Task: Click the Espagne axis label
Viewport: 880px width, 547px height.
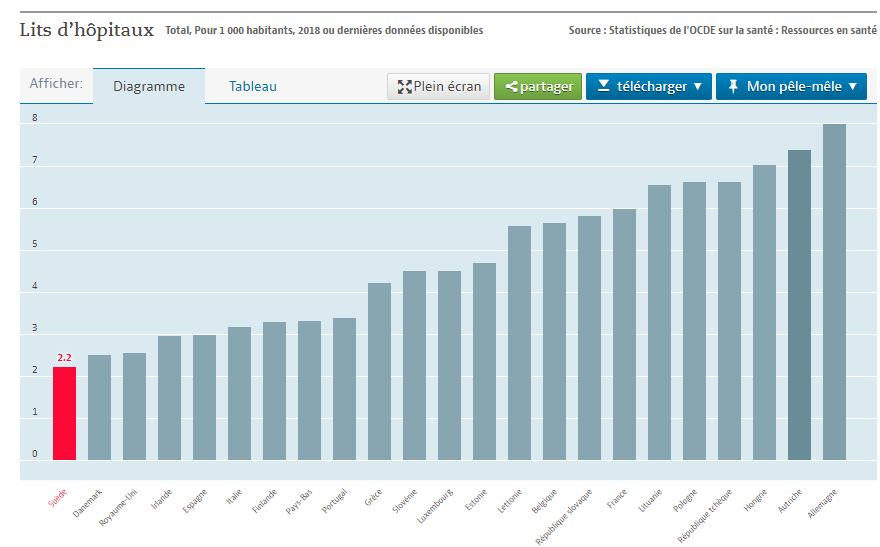Action: coord(195,501)
